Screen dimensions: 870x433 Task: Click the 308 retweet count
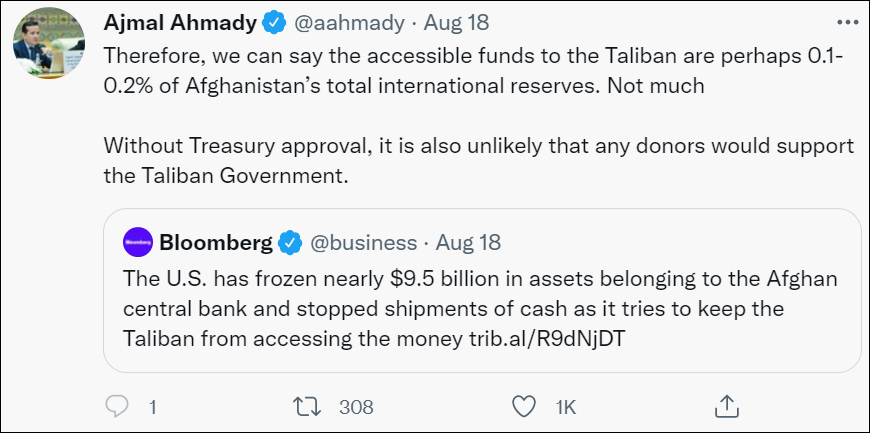[356, 407]
